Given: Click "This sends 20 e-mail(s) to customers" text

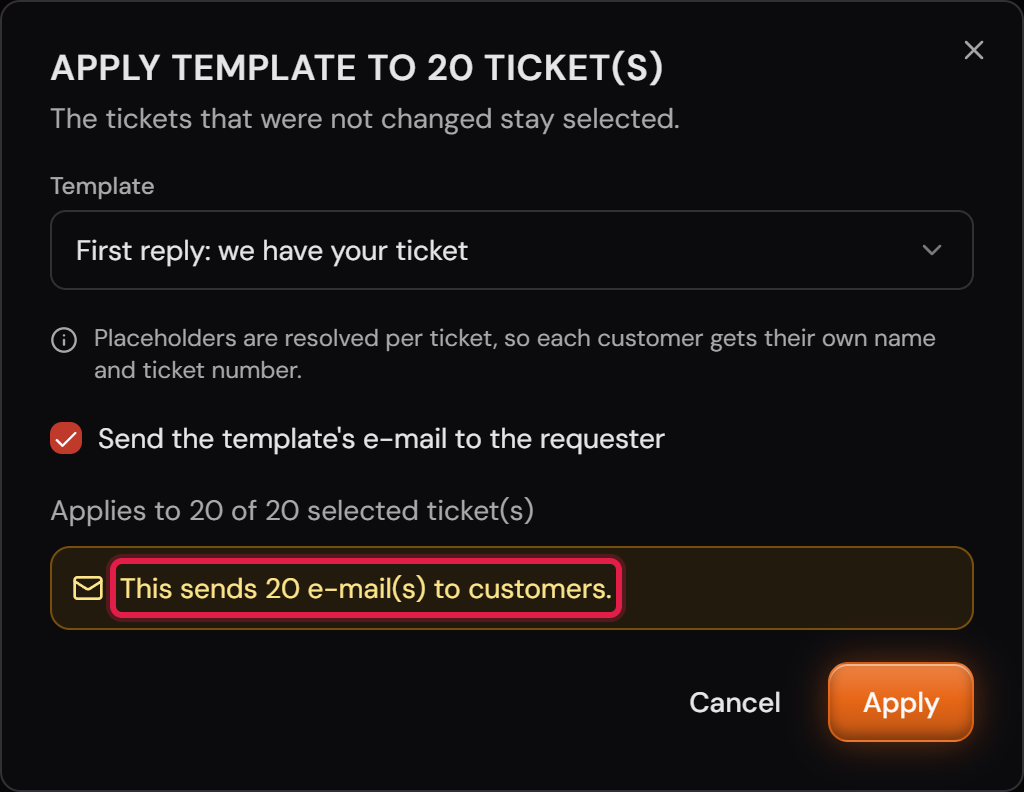Looking at the screenshot, I should tap(366, 588).
